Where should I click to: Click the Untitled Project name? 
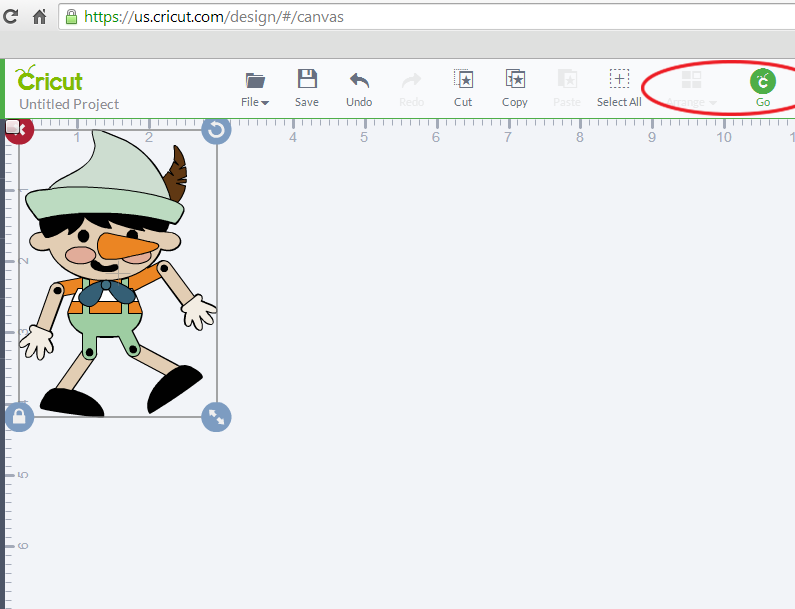pyautogui.click(x=69, y=104)
